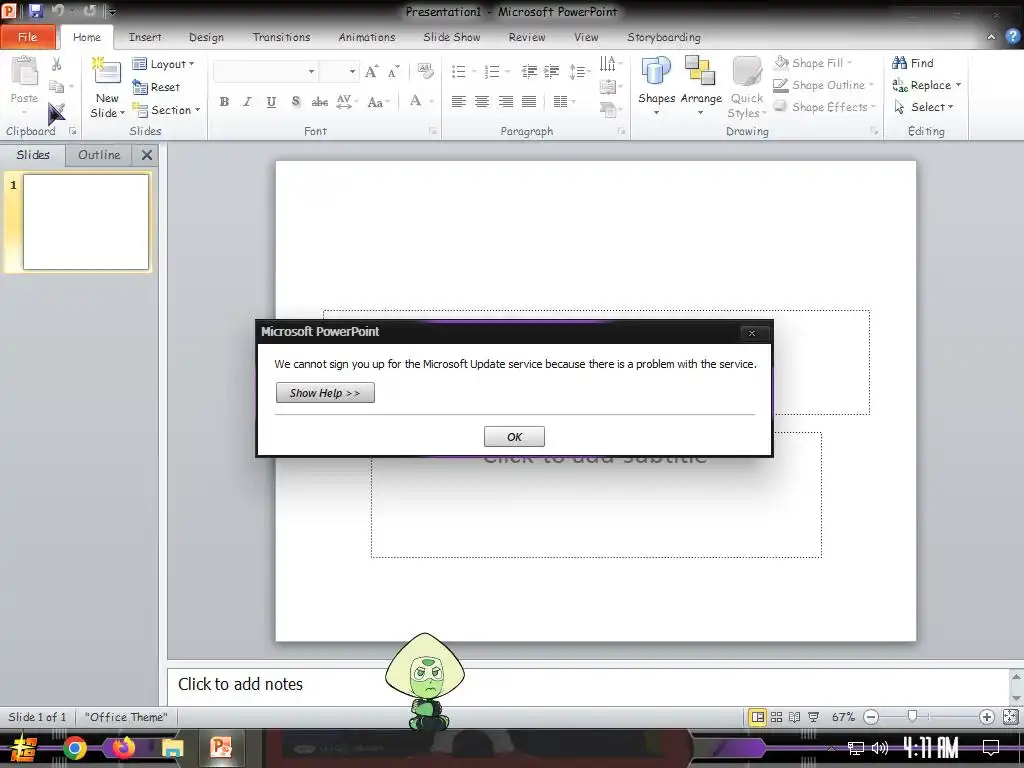Open the Layout dropdown
The image size is (1024, 768).
[x=163, y=64]
